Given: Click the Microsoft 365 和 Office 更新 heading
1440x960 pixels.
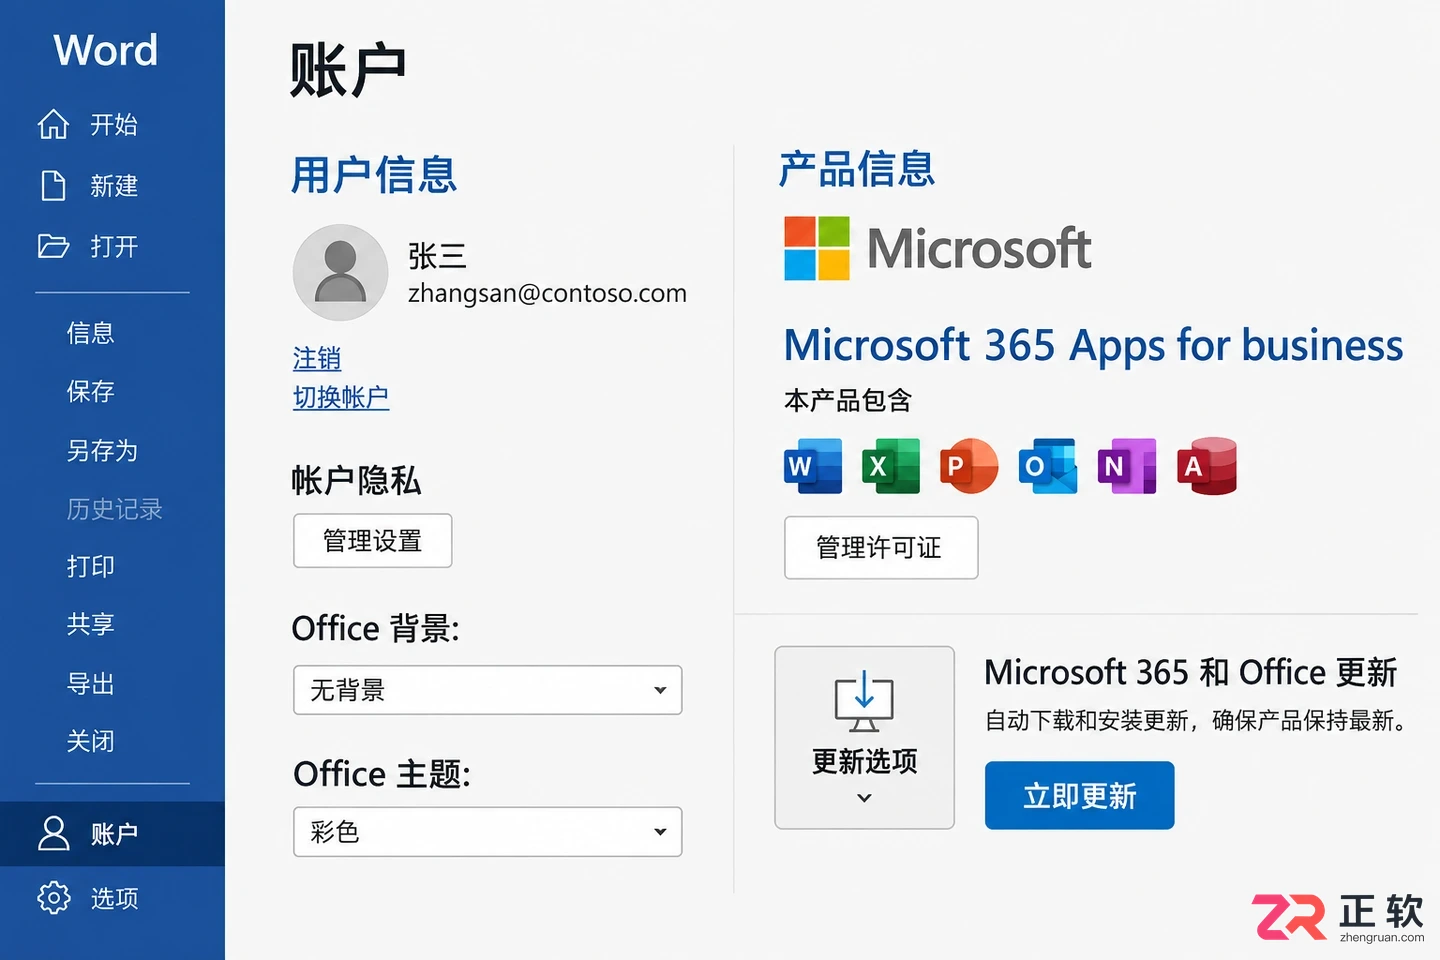Looking at the screenshot, I should click(x=1191, y=673).
